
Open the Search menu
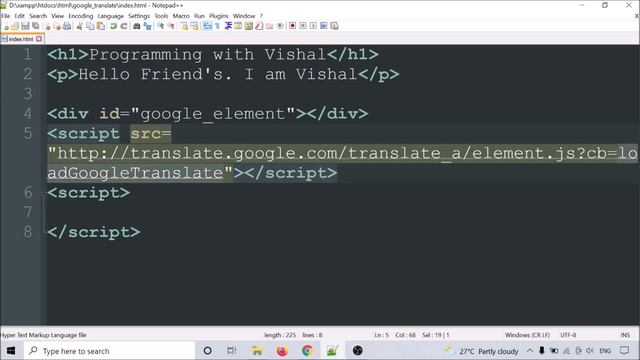[x=38, y=16]
